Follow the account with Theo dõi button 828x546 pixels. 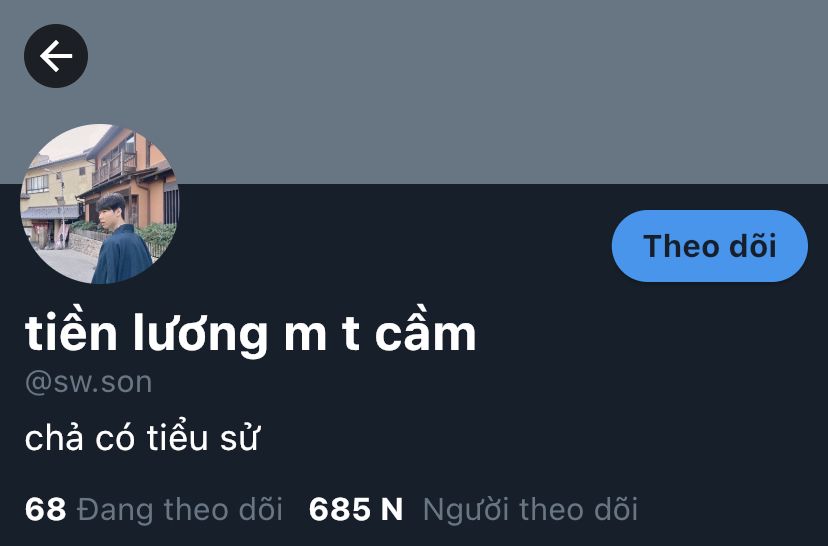coord(710,246)
